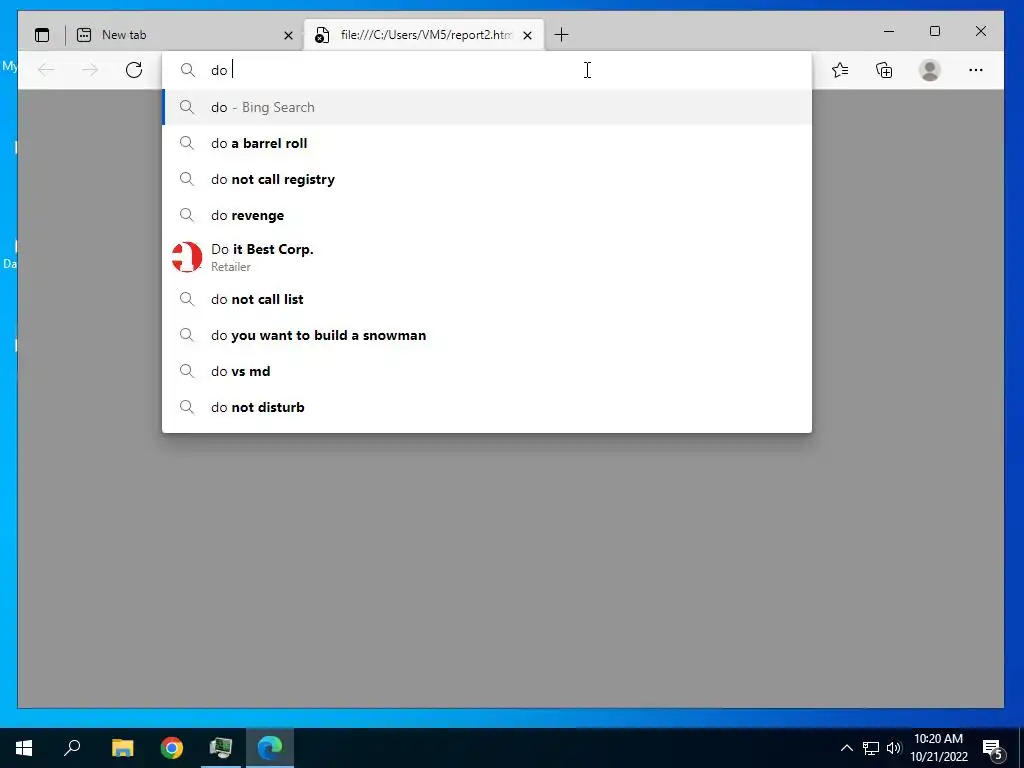Select 'do not call registry' suggestion
Image resolution: width=1024 pixels, height=768 pixels.
click(x=487, y=179)
